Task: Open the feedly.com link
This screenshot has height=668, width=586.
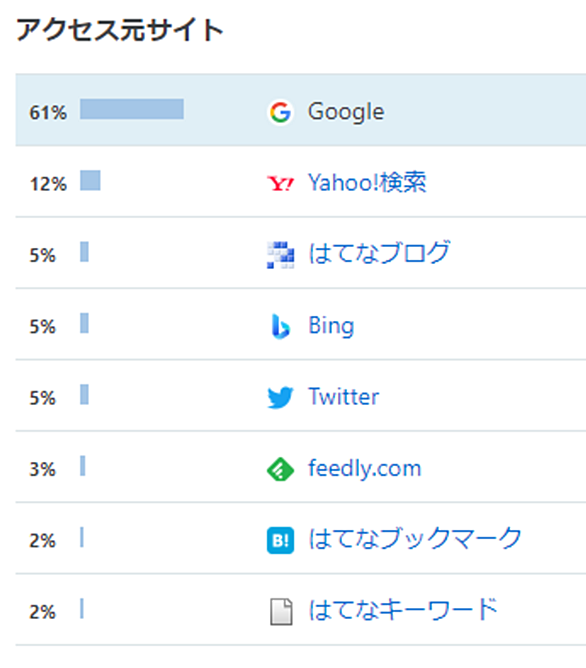Action: pyautogui.click(x=365, y=468)
